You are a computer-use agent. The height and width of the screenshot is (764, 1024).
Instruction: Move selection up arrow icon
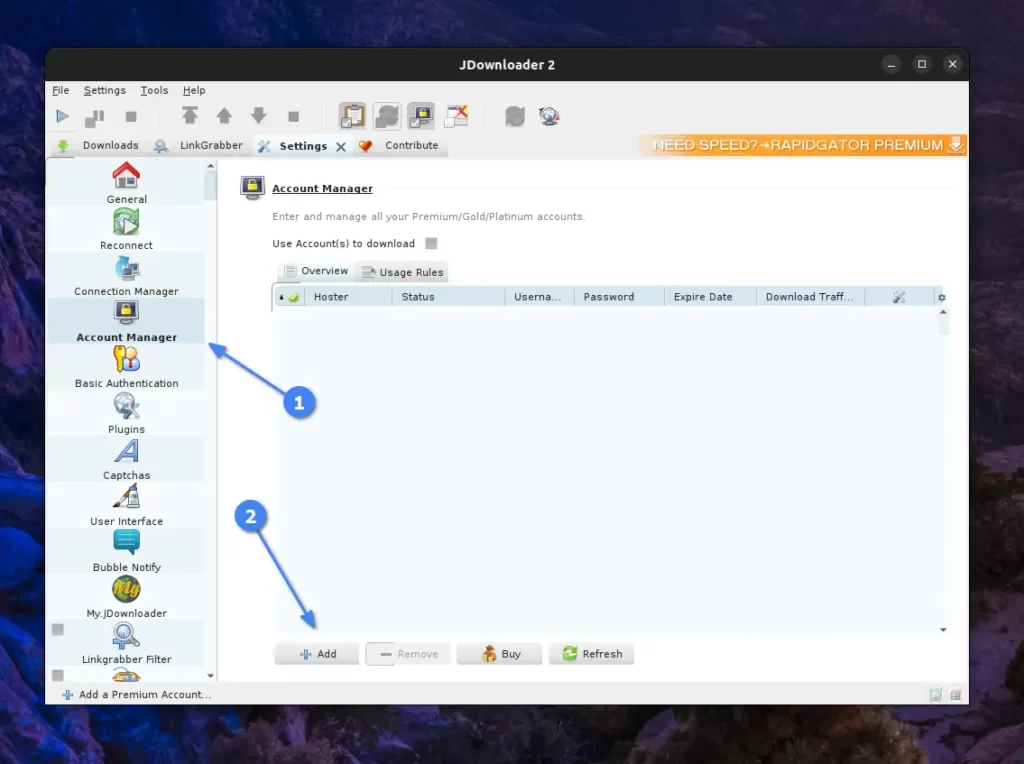[224, 116]
